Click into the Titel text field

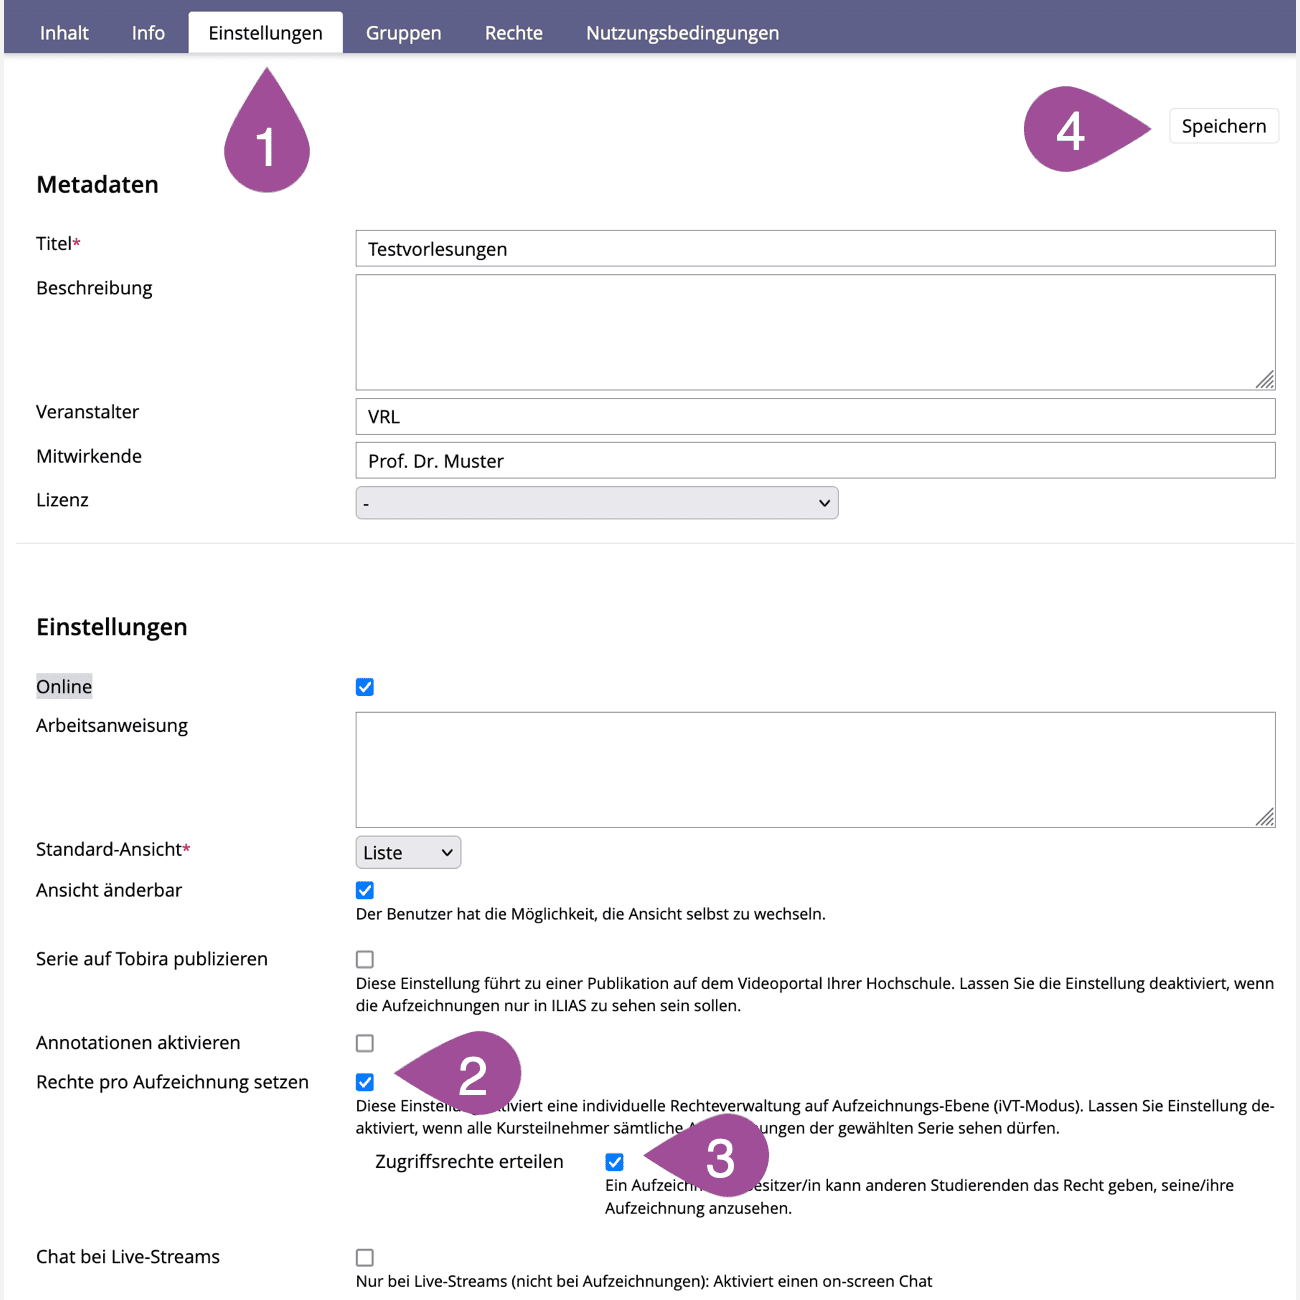point(815,249)
